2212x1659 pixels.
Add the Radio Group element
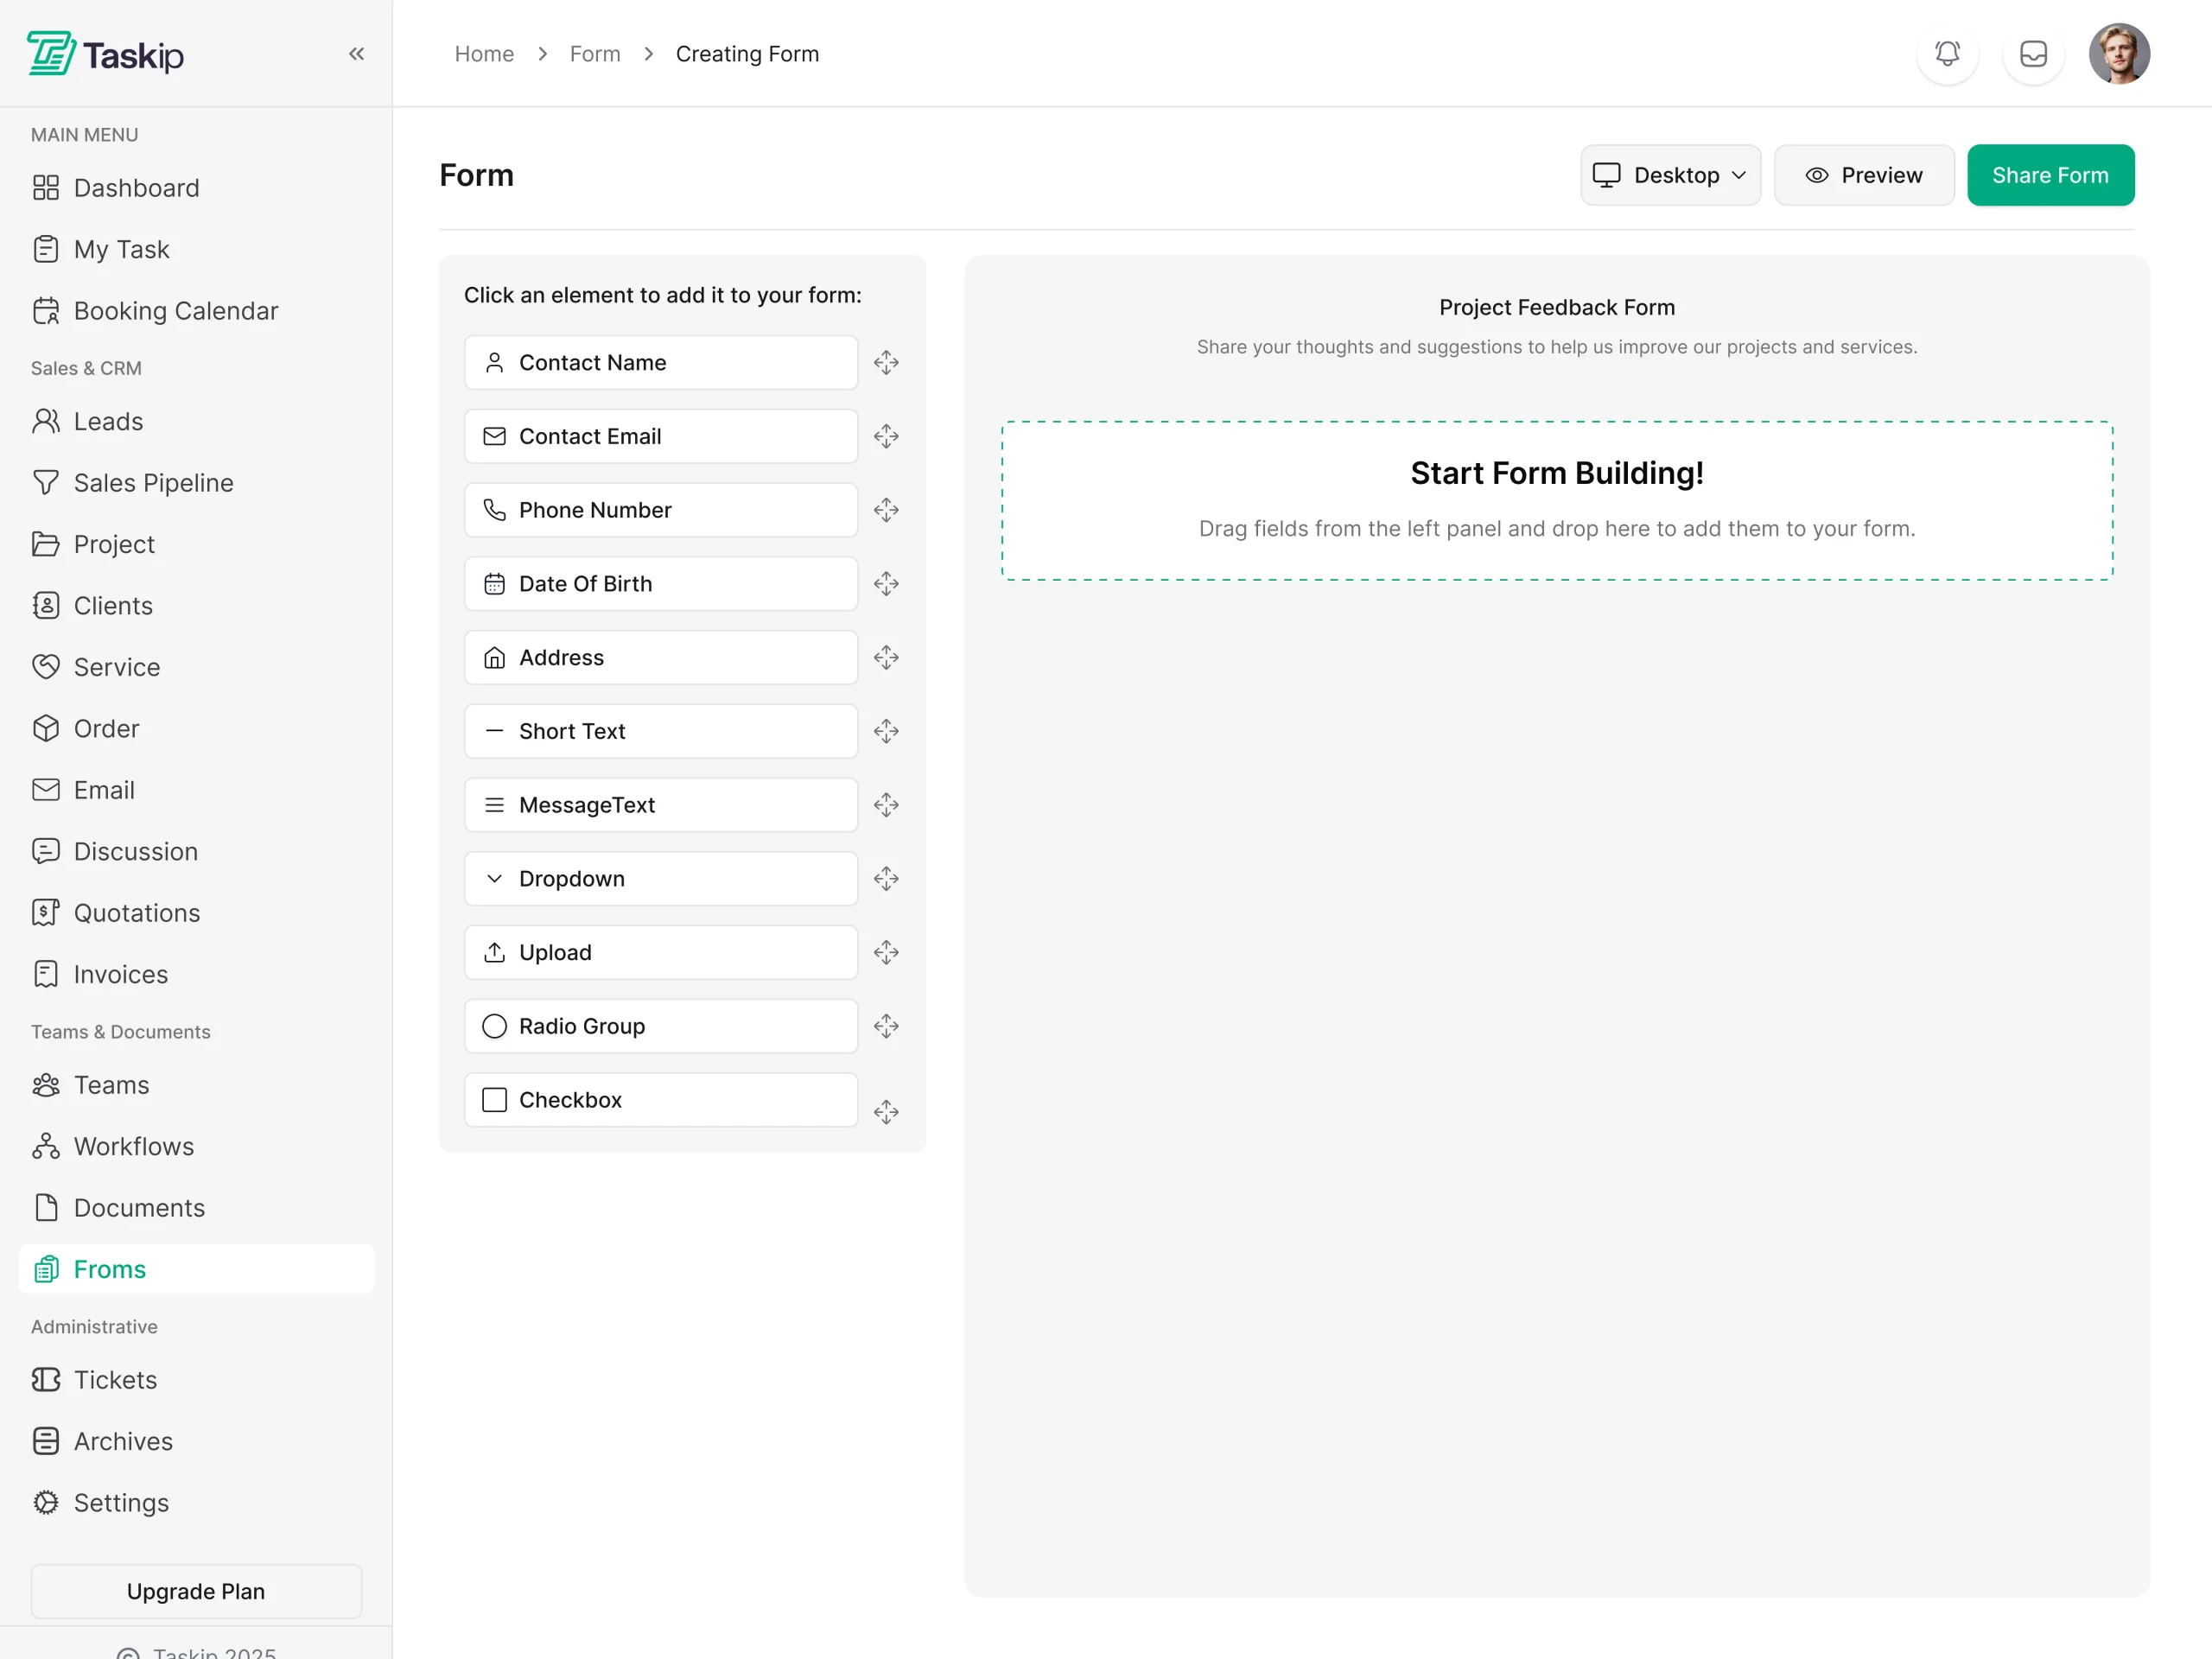pyautogui.click(x=660, y=1026)
